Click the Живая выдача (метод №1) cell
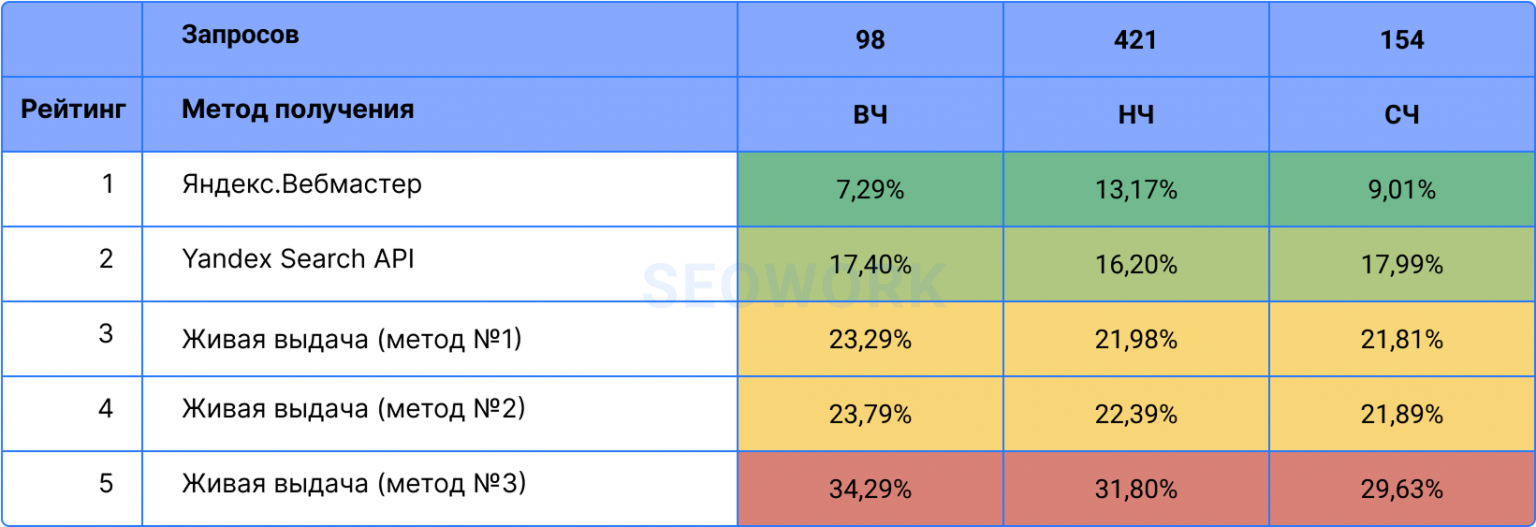 [x=352, y=339]
